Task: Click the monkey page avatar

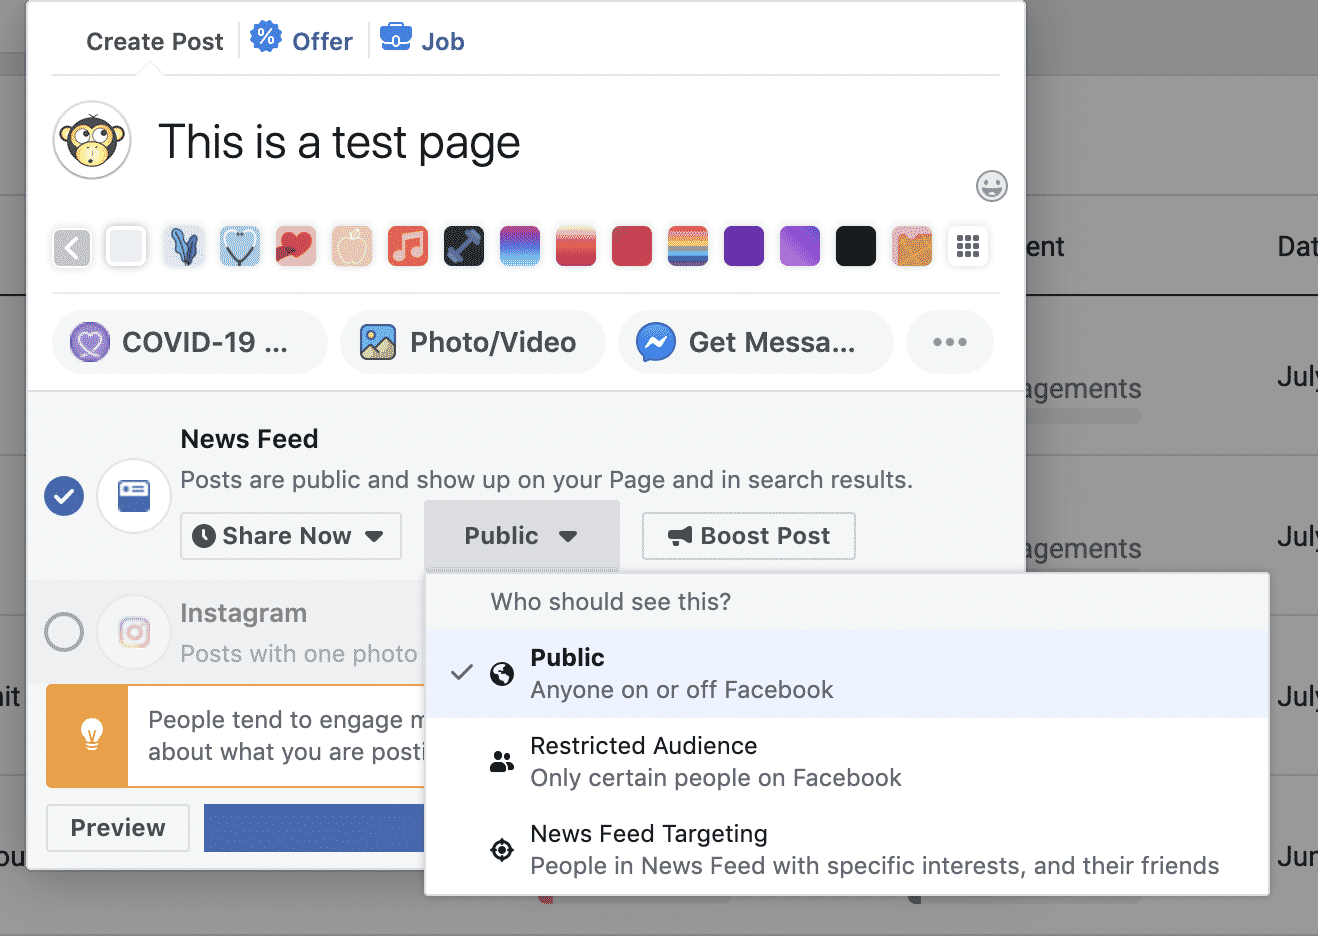Action: pyautogui.click(x=92, y=140)
